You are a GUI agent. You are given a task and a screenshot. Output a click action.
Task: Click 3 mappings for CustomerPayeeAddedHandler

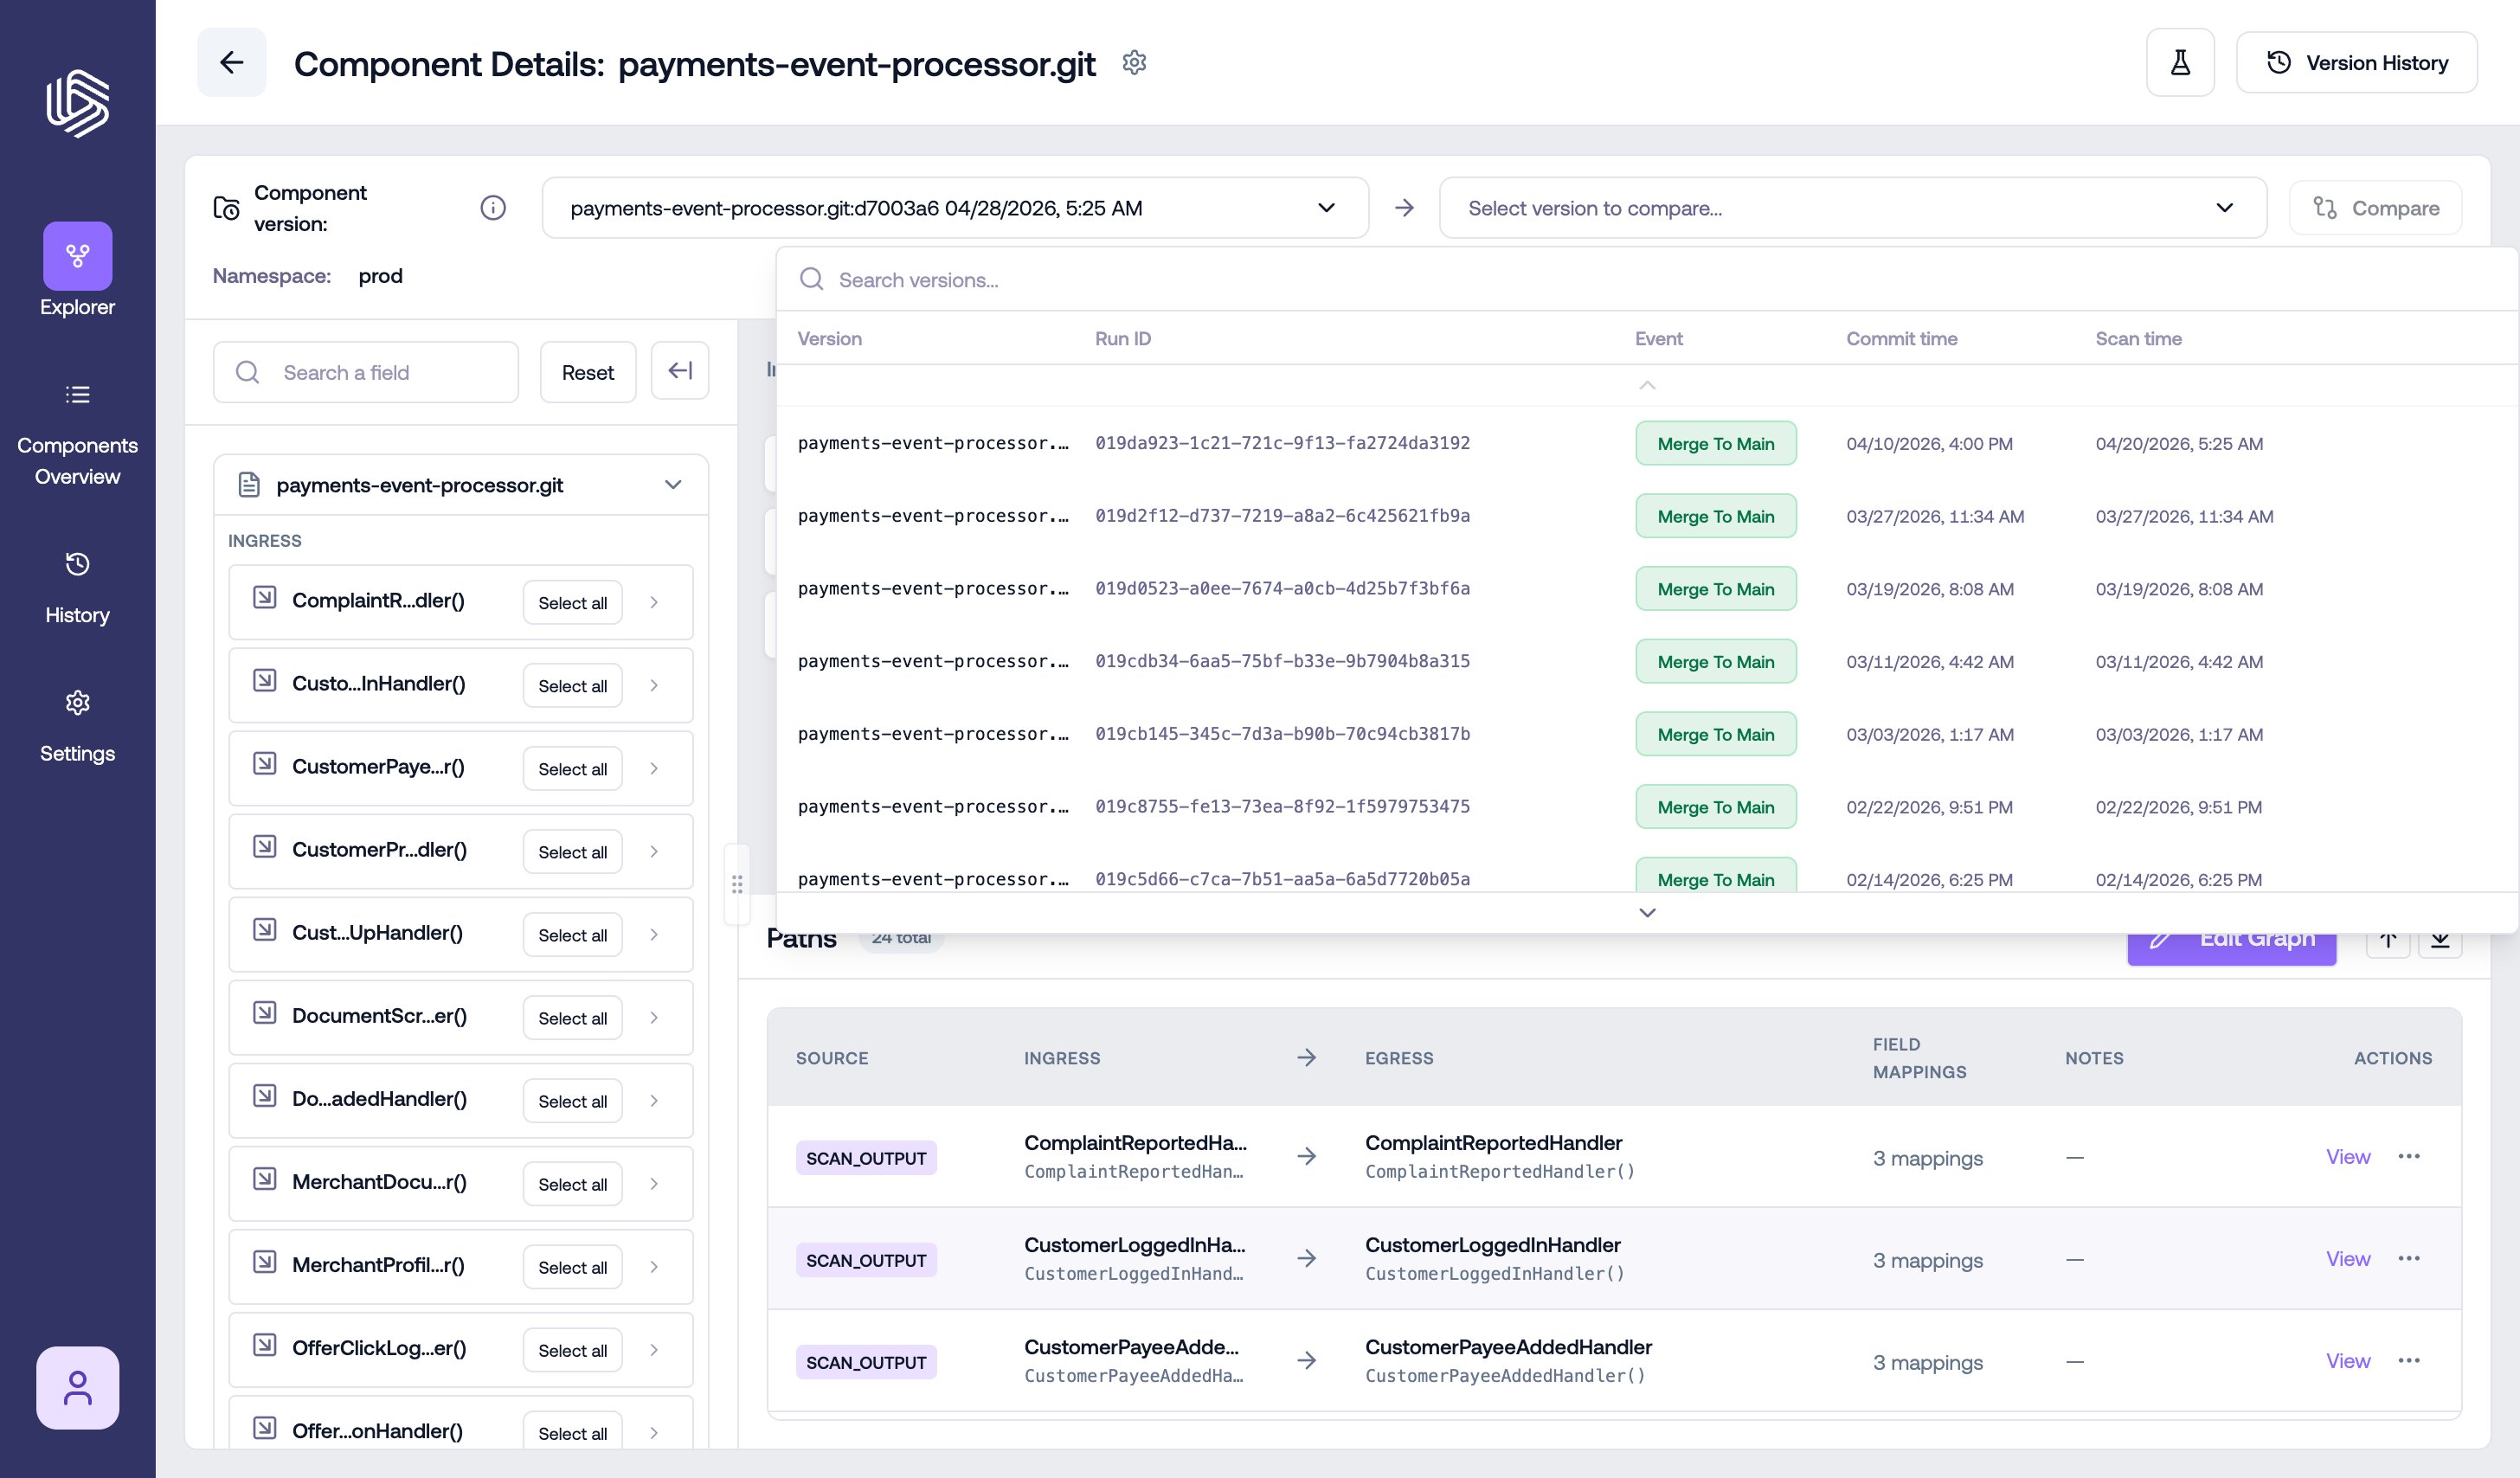(1927, 1362)
